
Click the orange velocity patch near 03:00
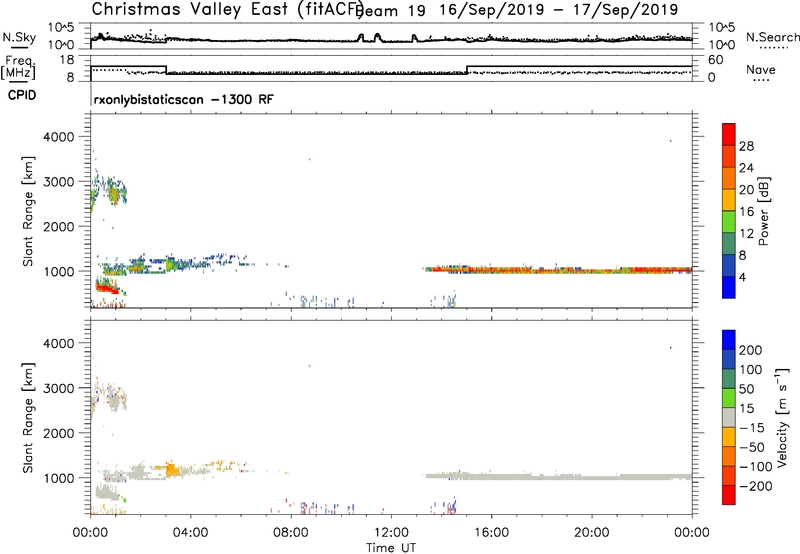pos(173,469)
